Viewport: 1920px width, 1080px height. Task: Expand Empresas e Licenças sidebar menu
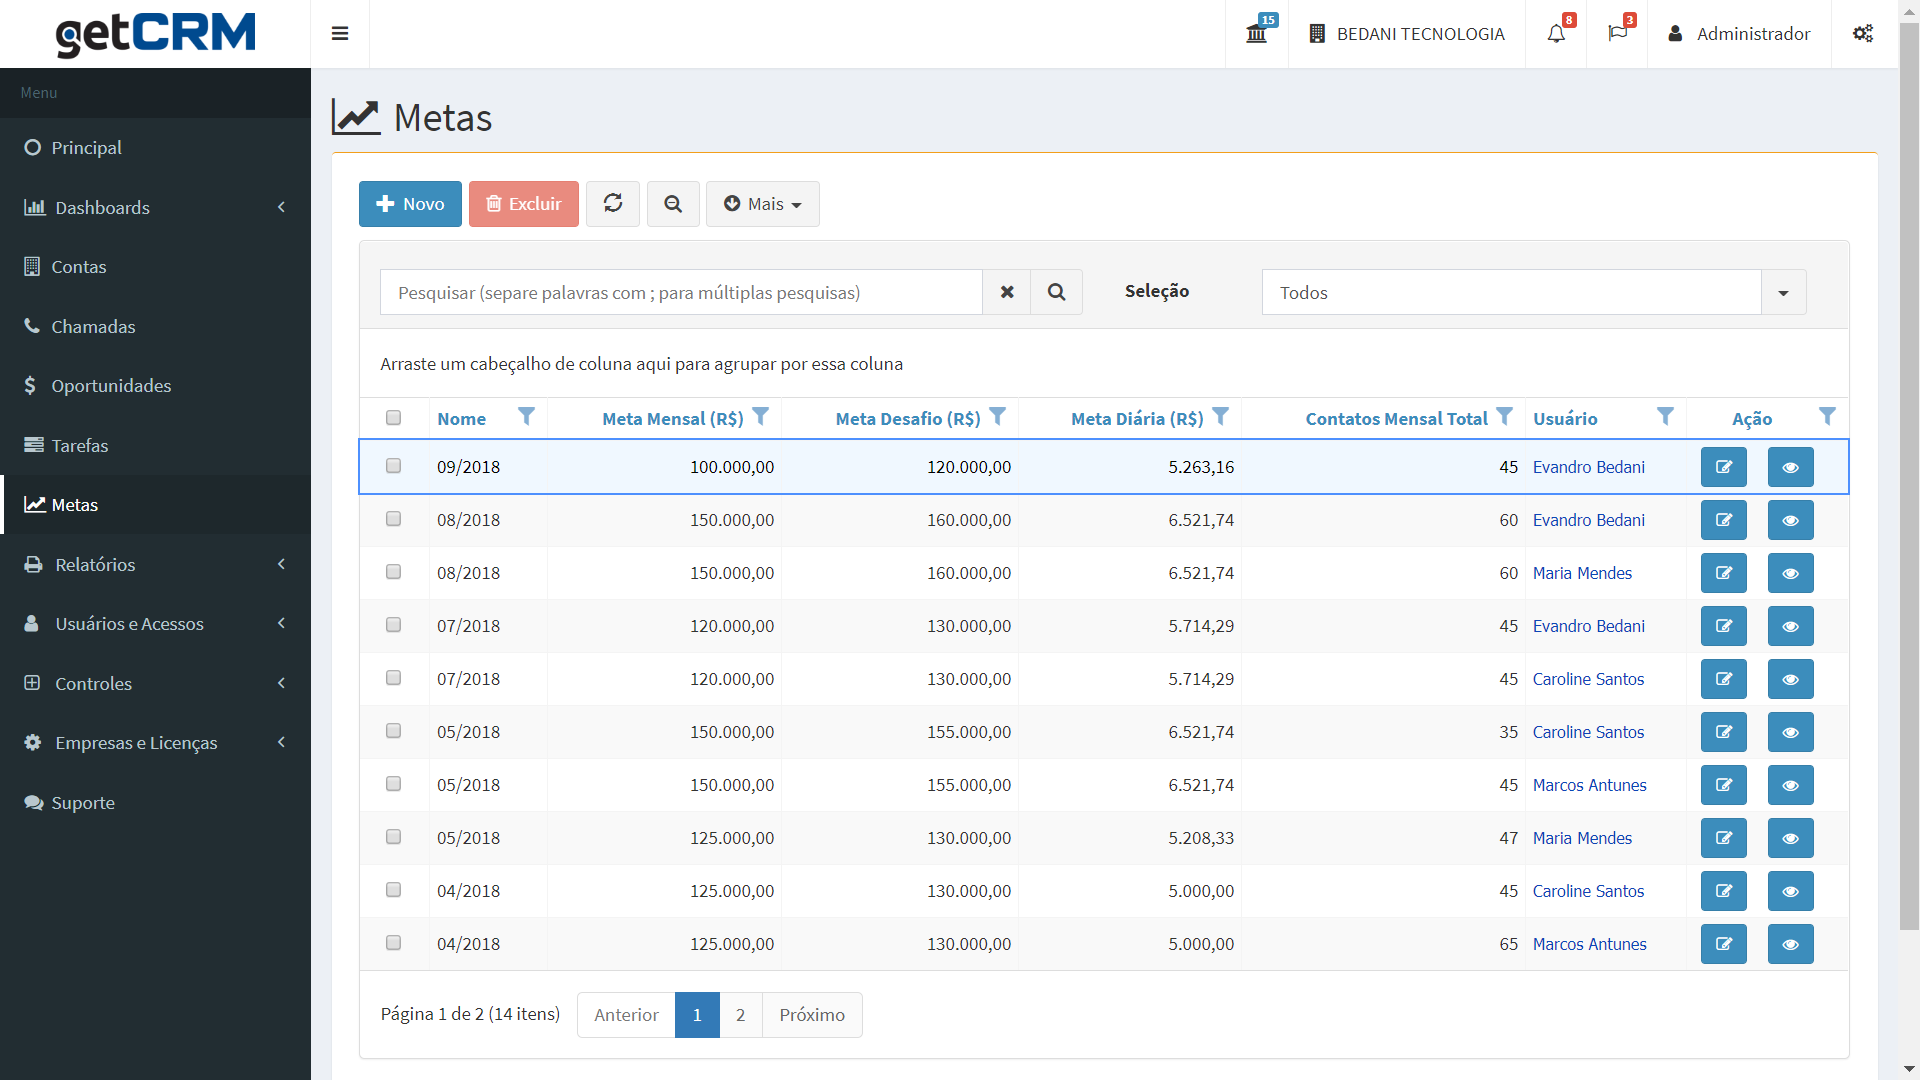[x=155, y=743]
